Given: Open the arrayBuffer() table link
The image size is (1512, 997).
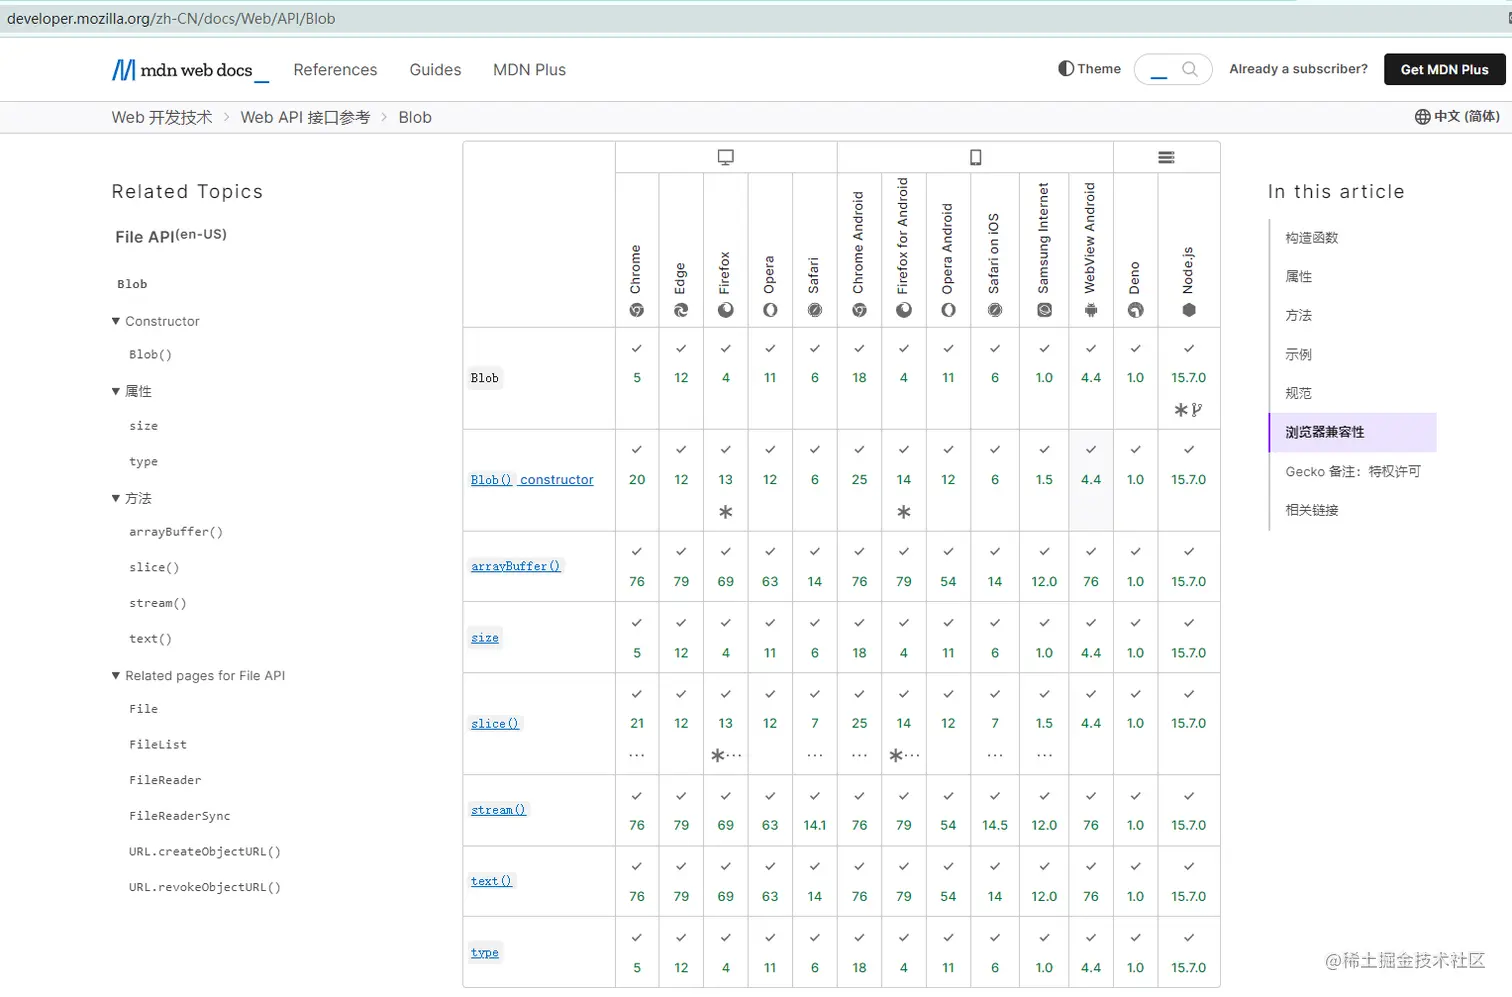Looking at the screenshot, I should 516,566.
